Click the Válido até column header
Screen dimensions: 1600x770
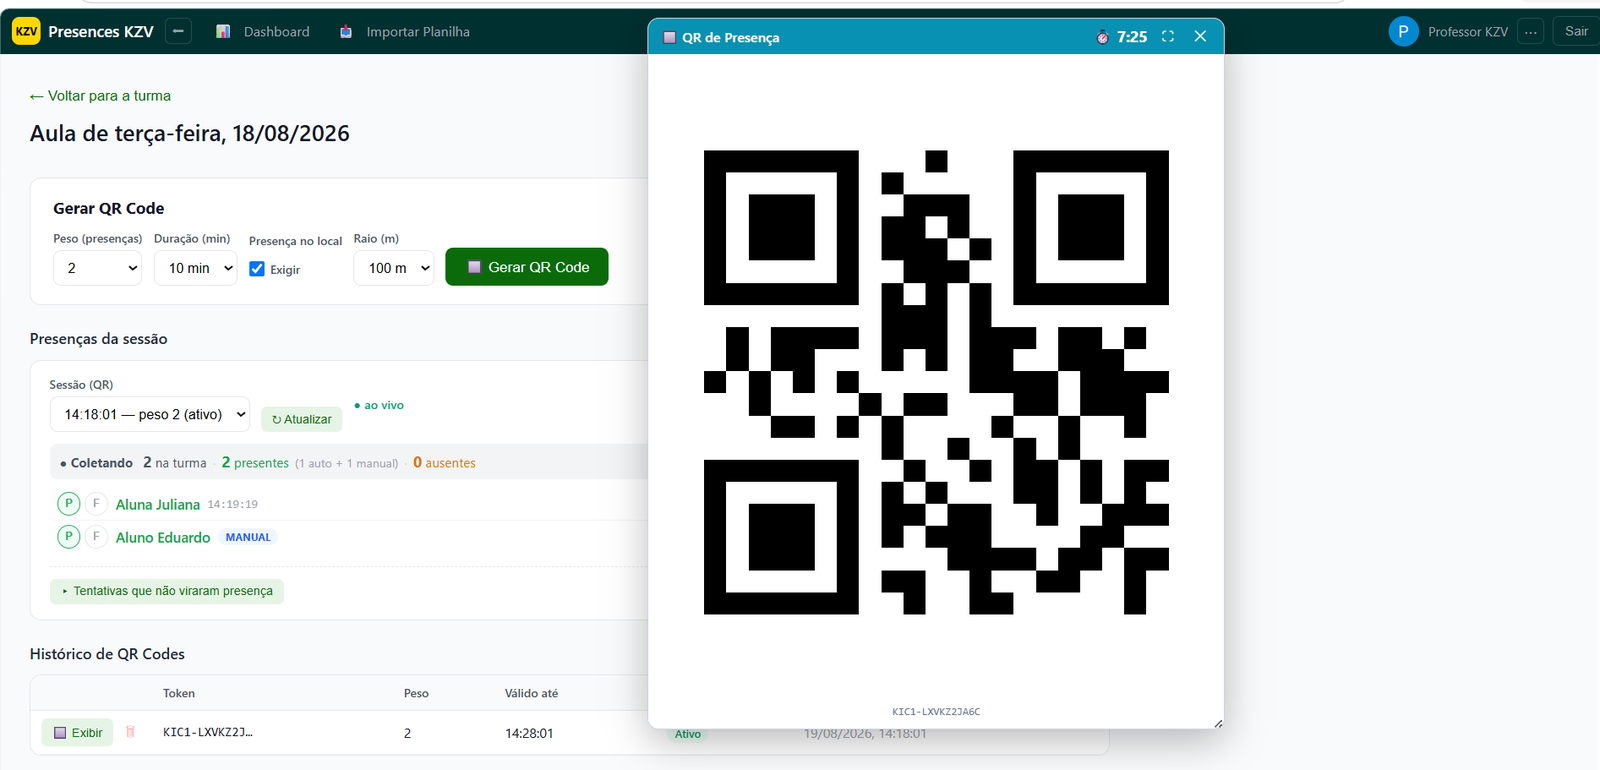click(531, 693)
